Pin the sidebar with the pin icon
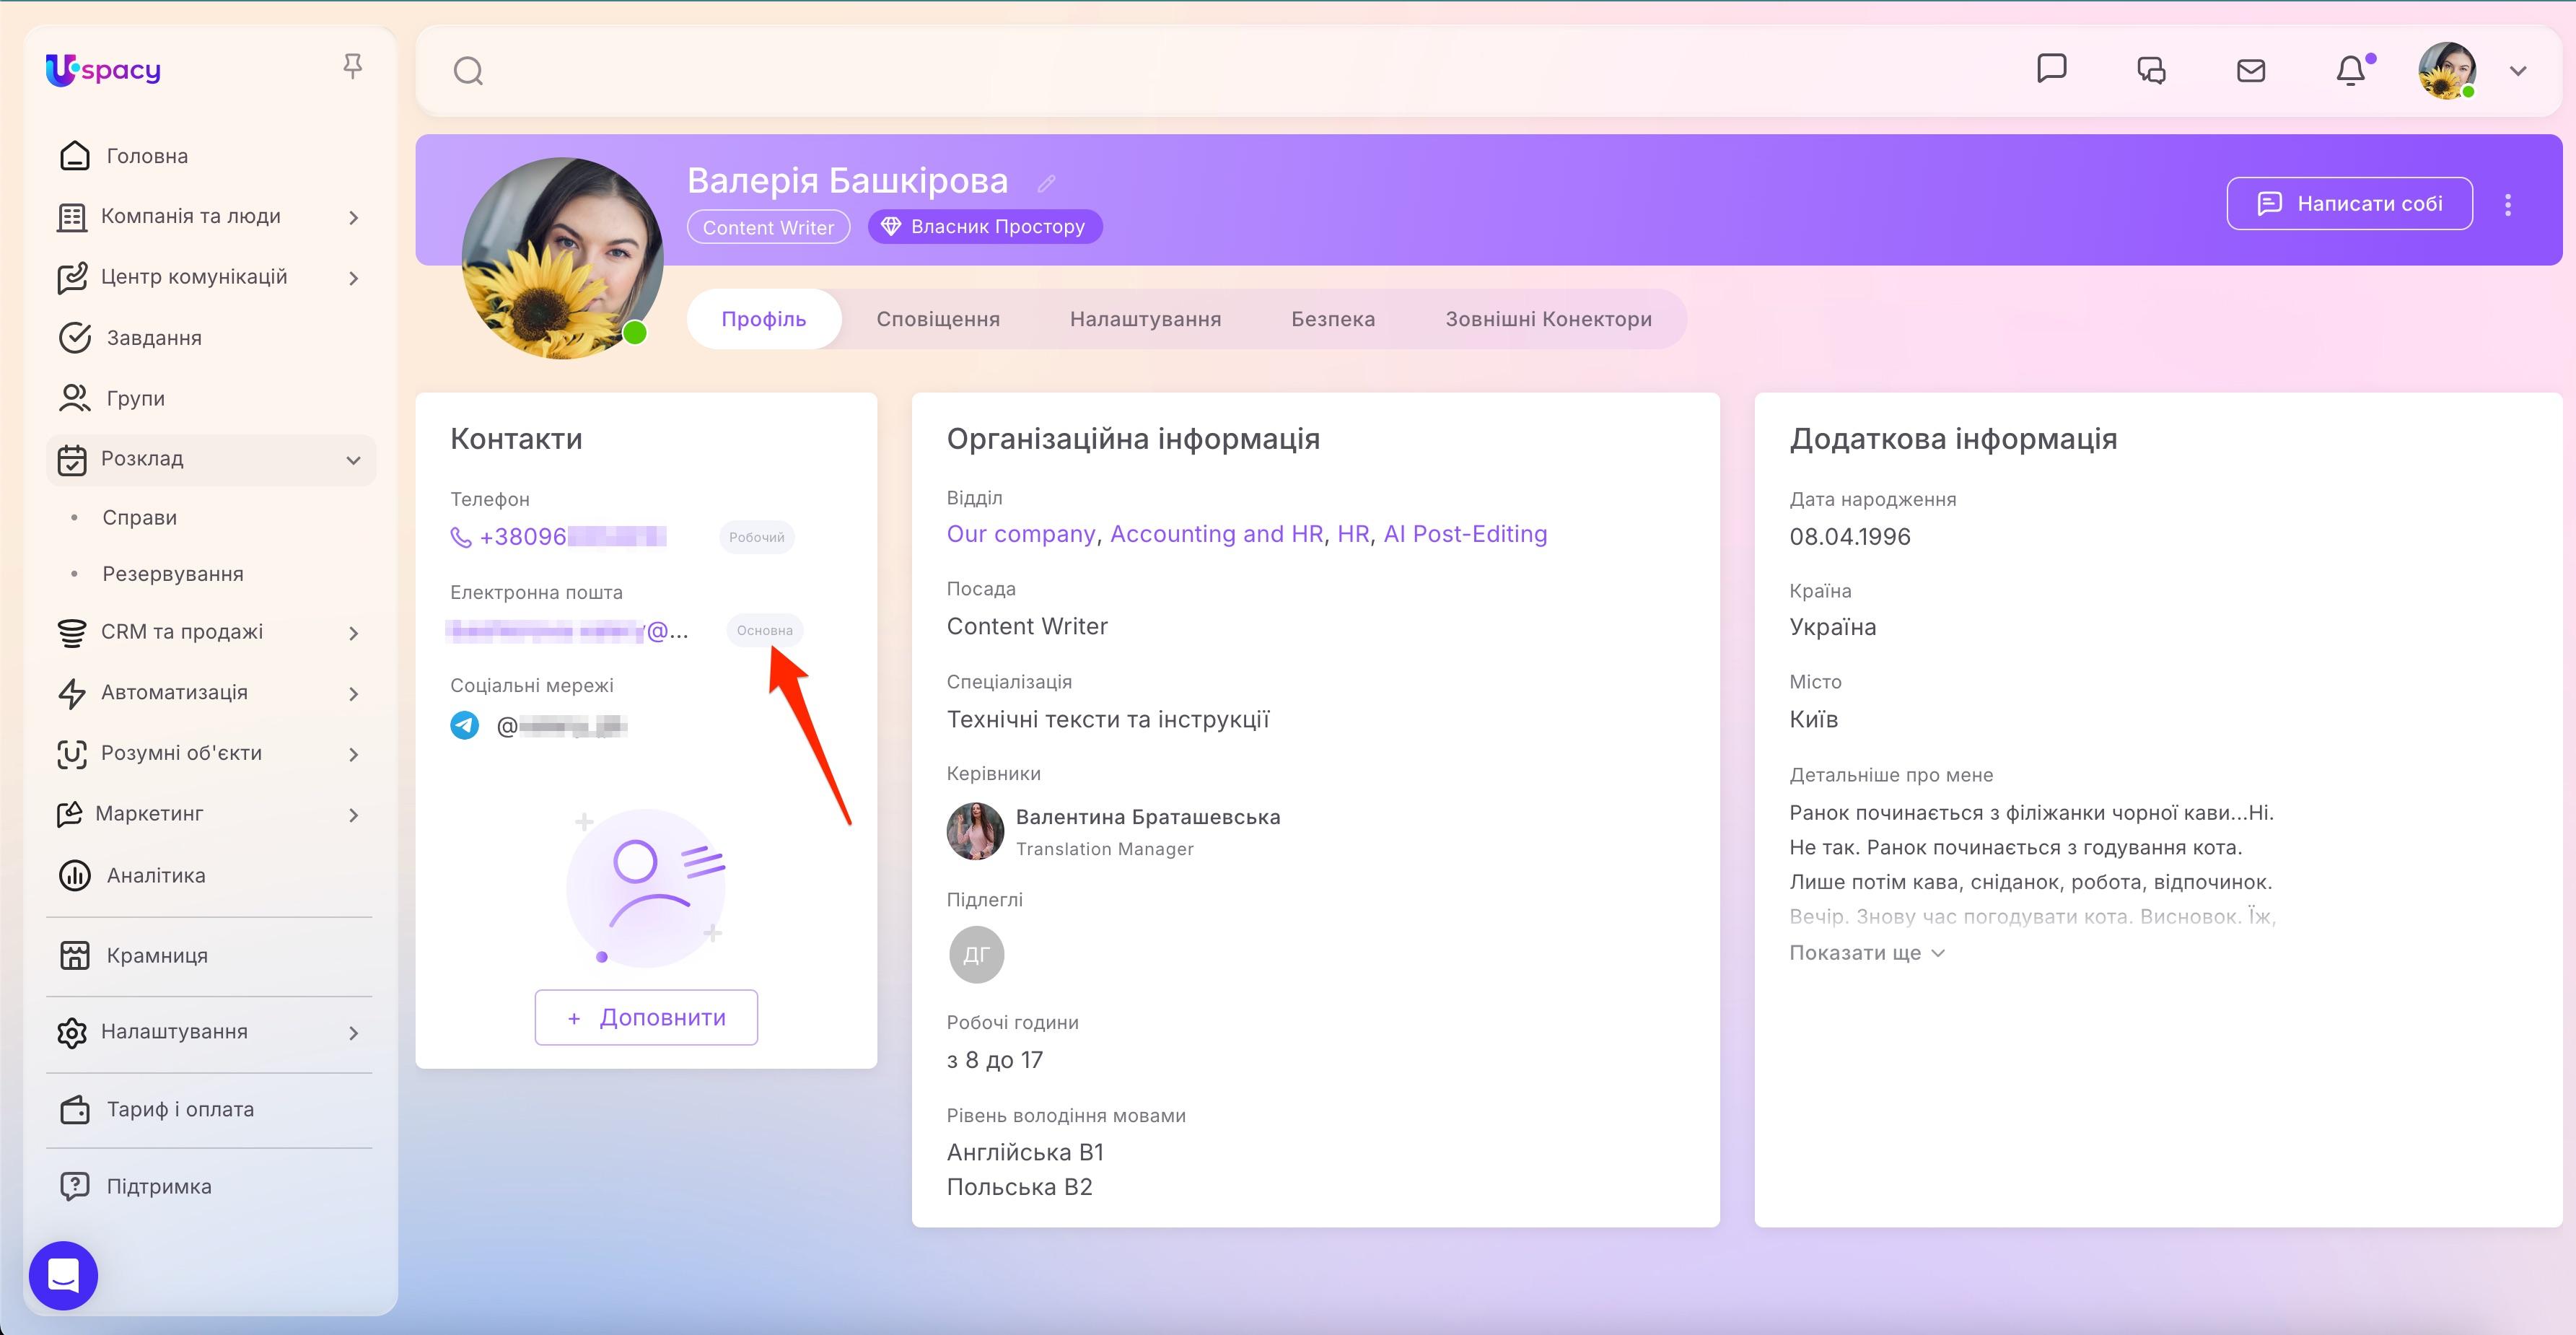This screenshot has height=1335, width=2576. coord(352,67)
